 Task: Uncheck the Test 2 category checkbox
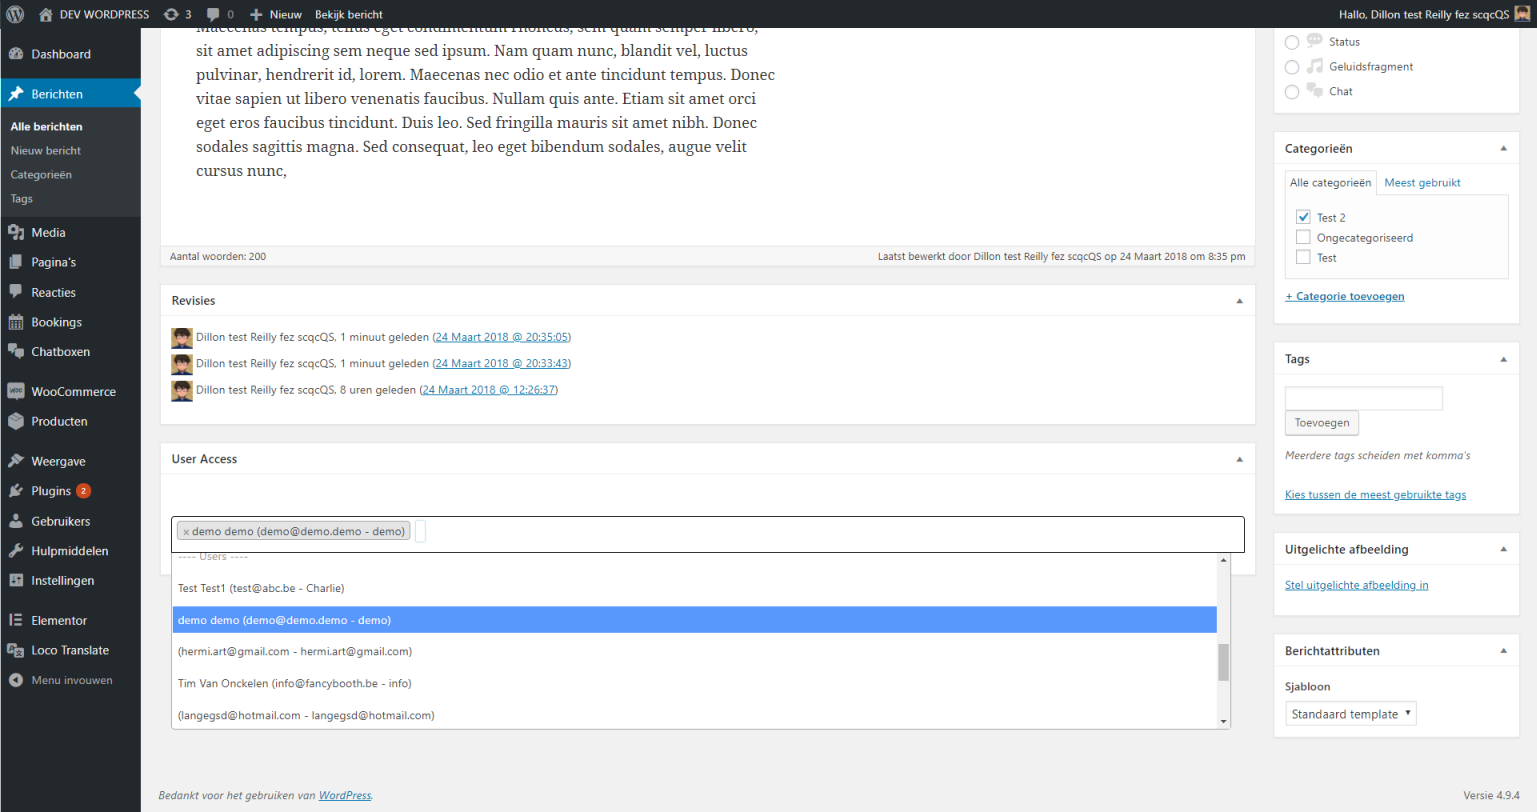[x=1303, y=217]
